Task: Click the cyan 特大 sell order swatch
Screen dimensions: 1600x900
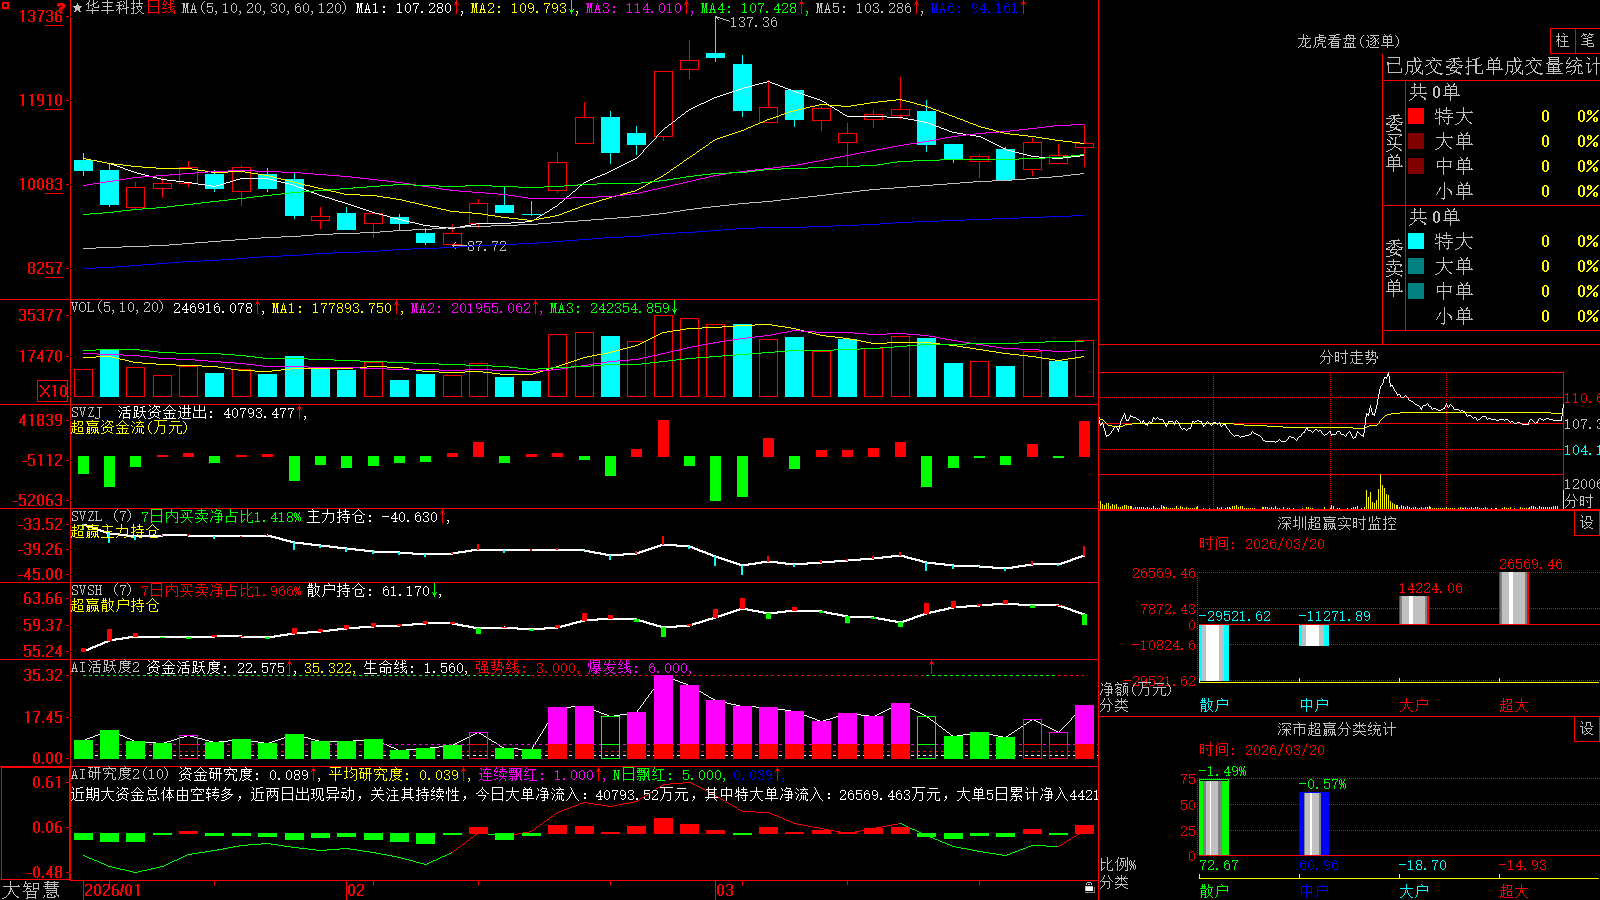Action: pos(1416,241)
